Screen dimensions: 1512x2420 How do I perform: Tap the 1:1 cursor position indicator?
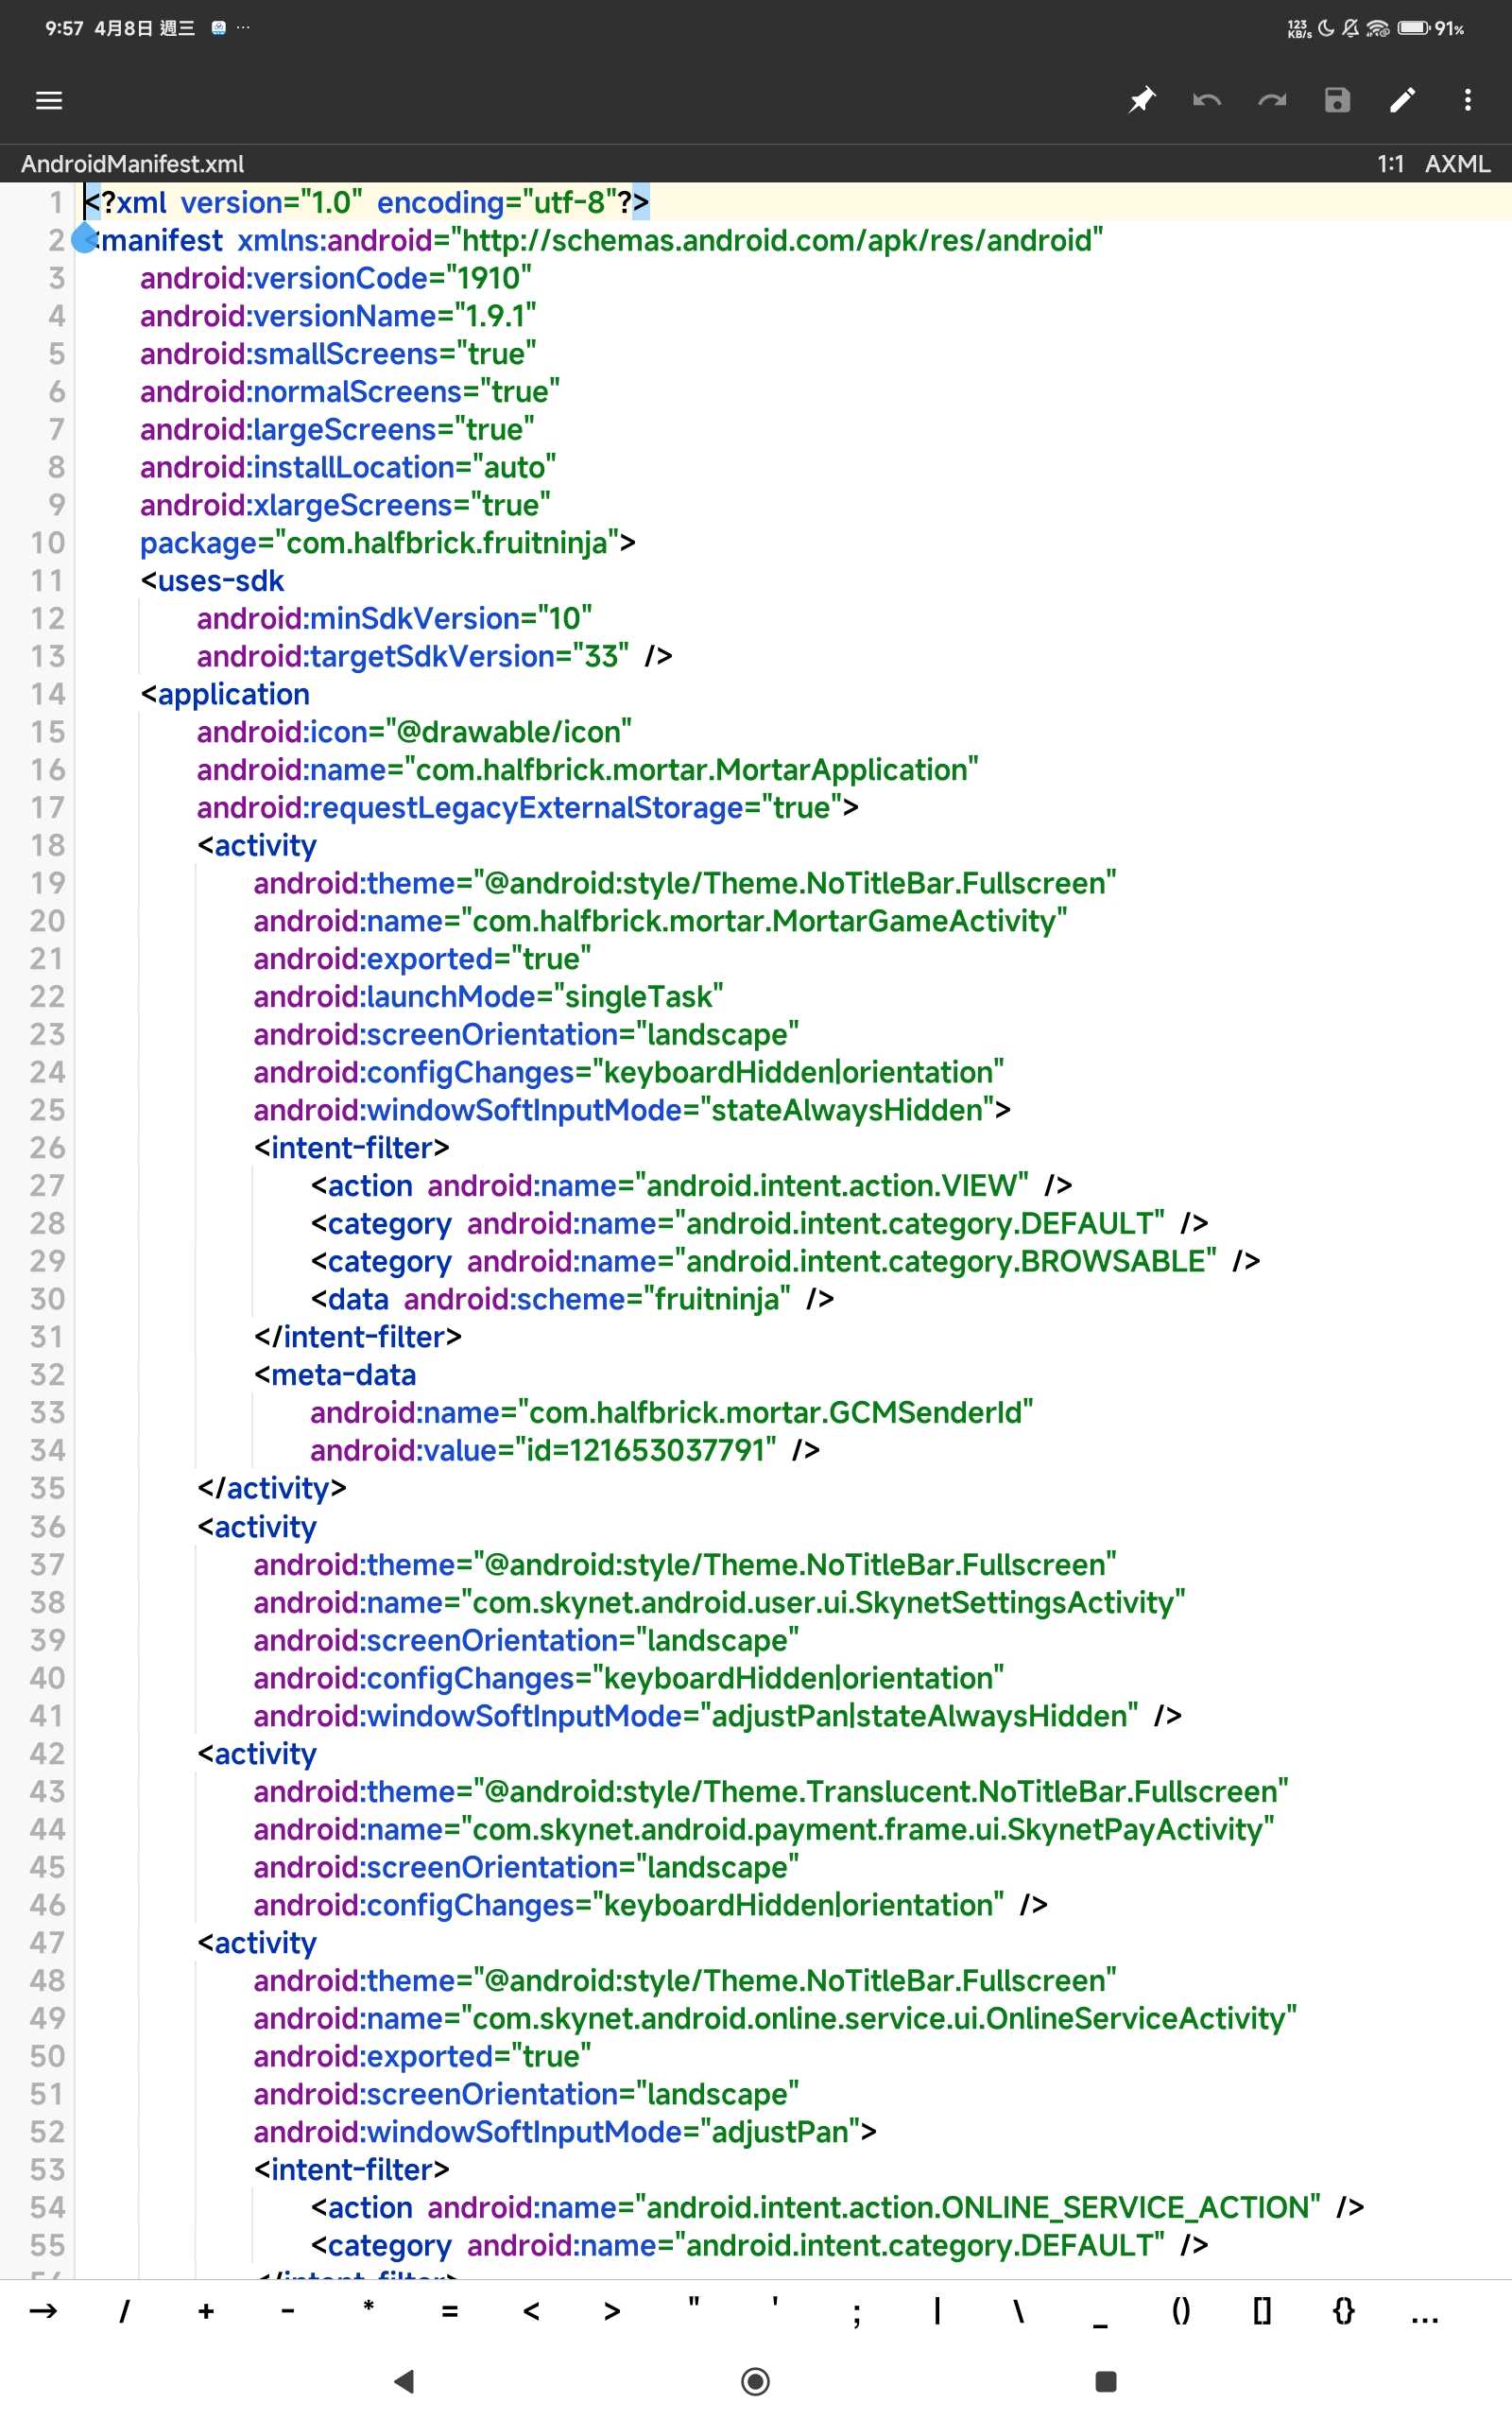[1390, 164]
